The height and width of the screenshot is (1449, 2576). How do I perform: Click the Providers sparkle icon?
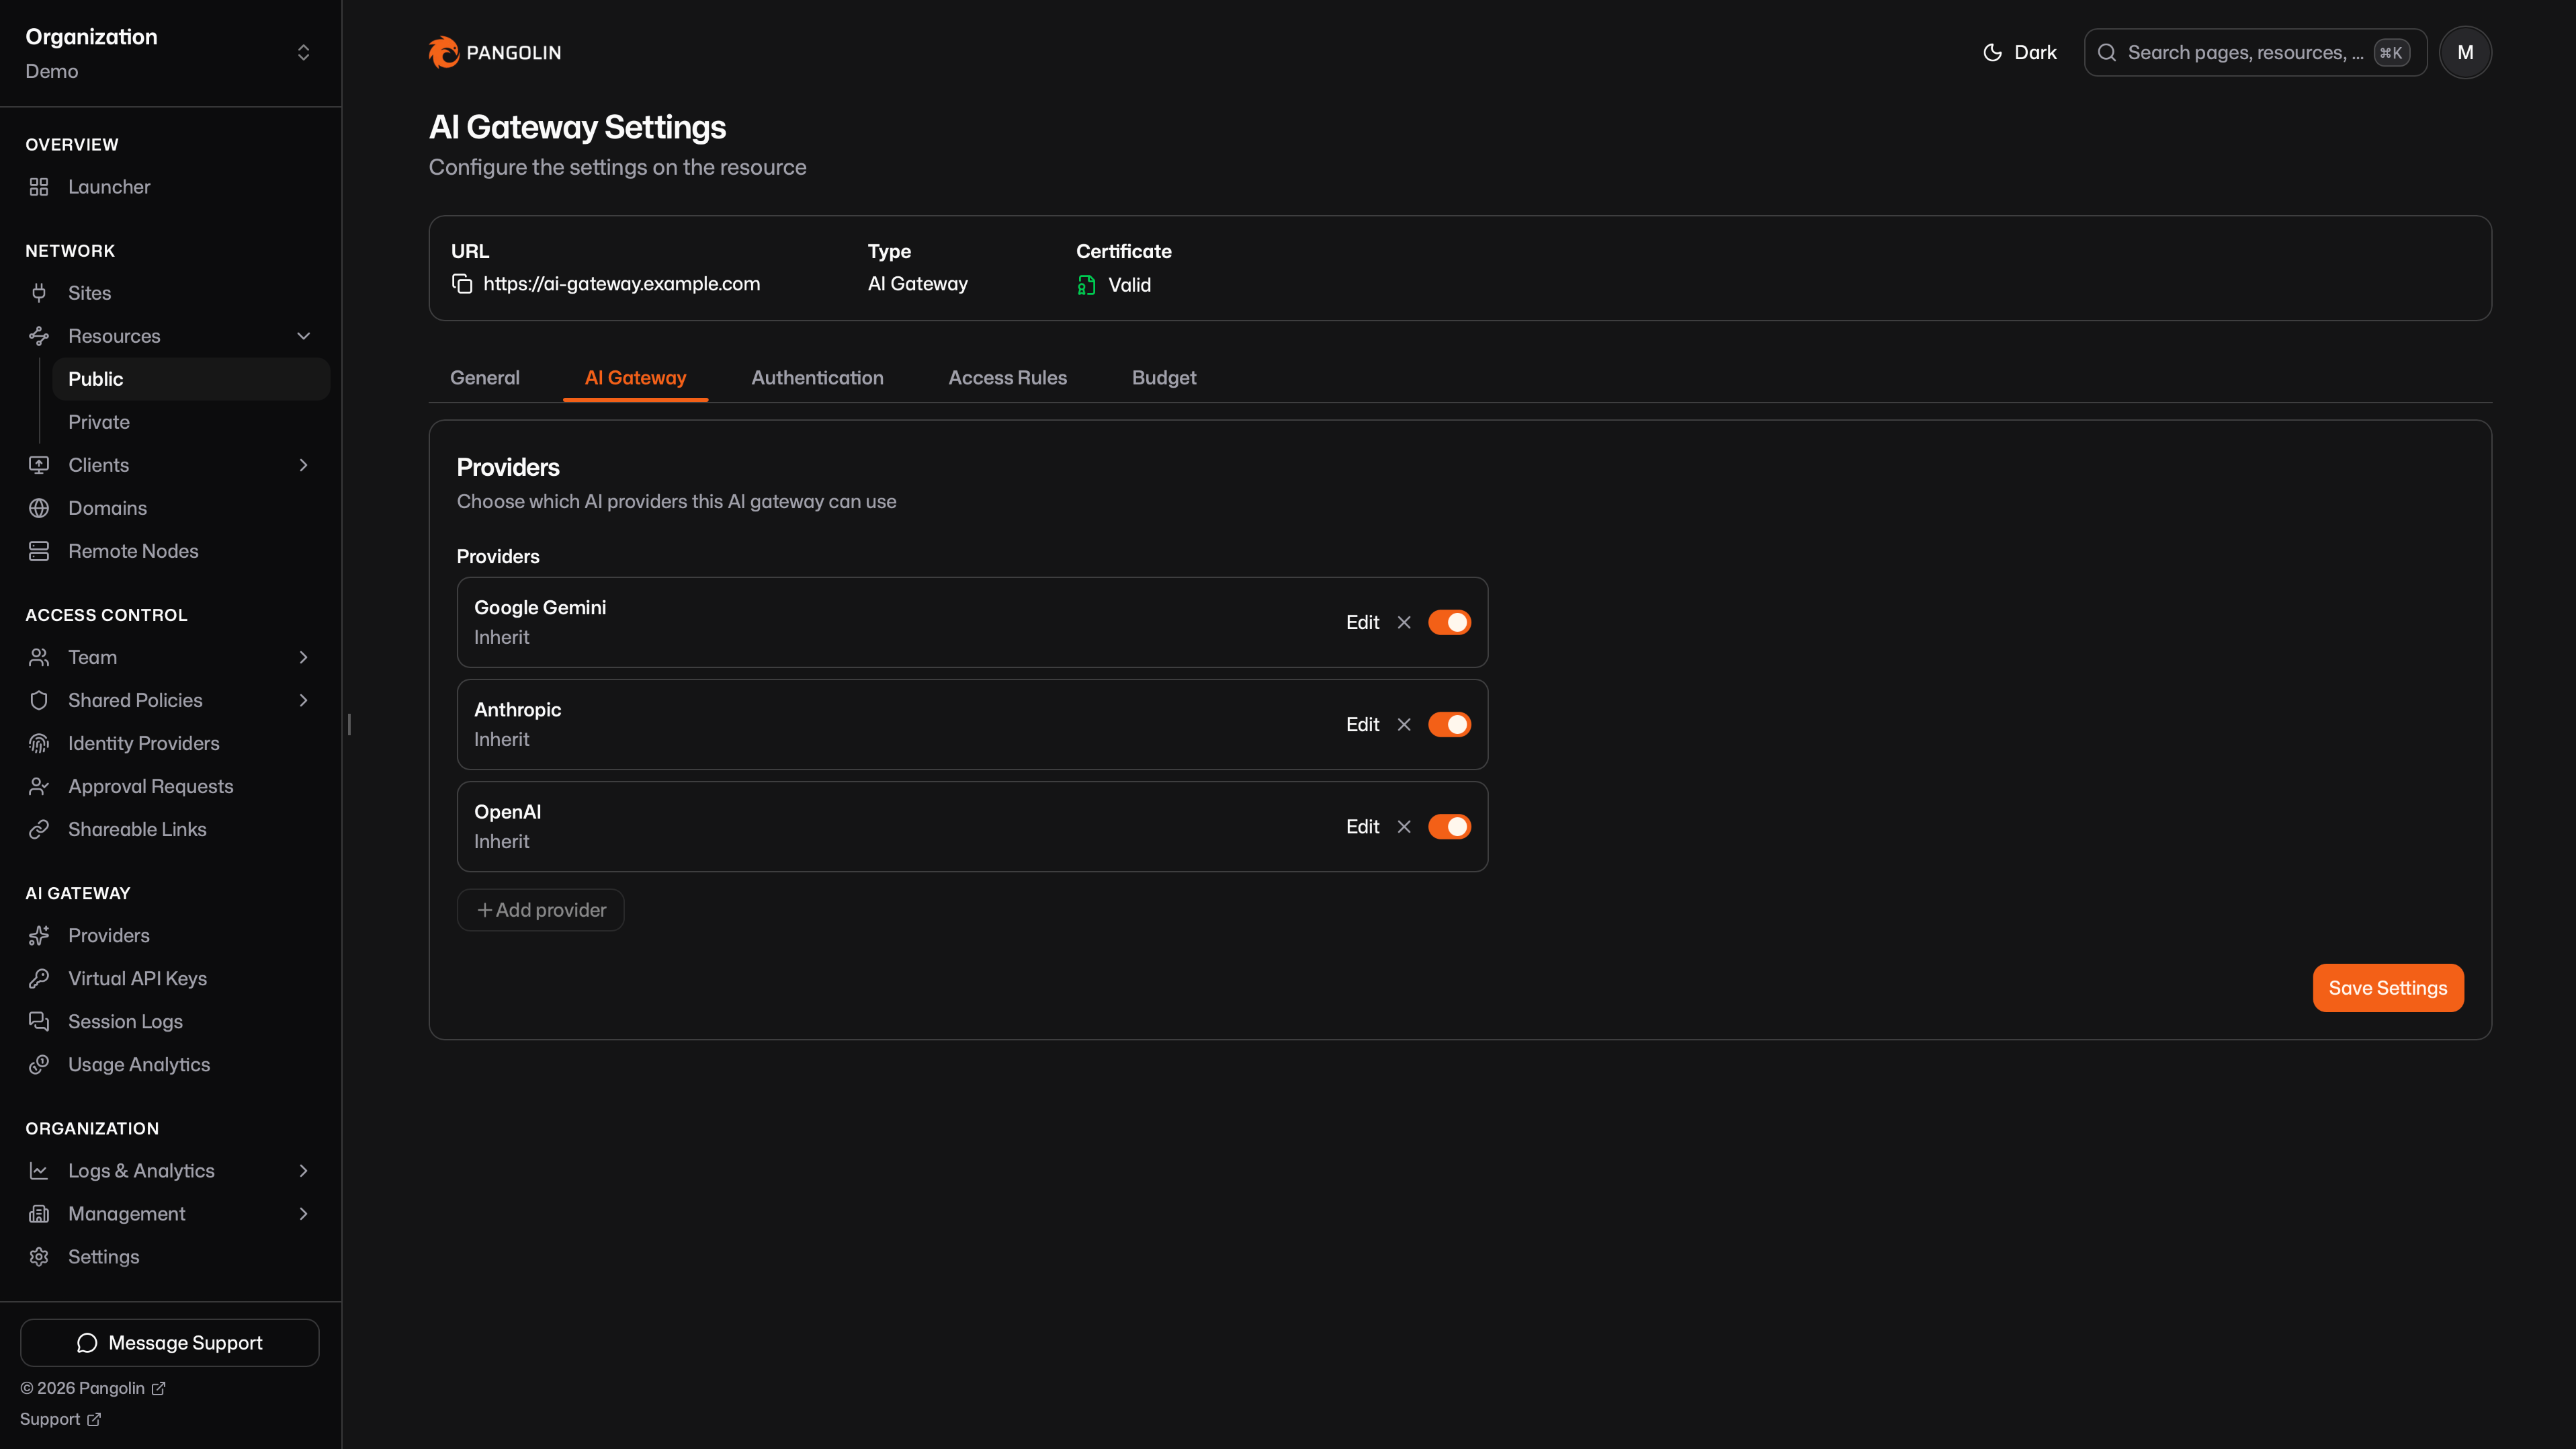point(39,935)
